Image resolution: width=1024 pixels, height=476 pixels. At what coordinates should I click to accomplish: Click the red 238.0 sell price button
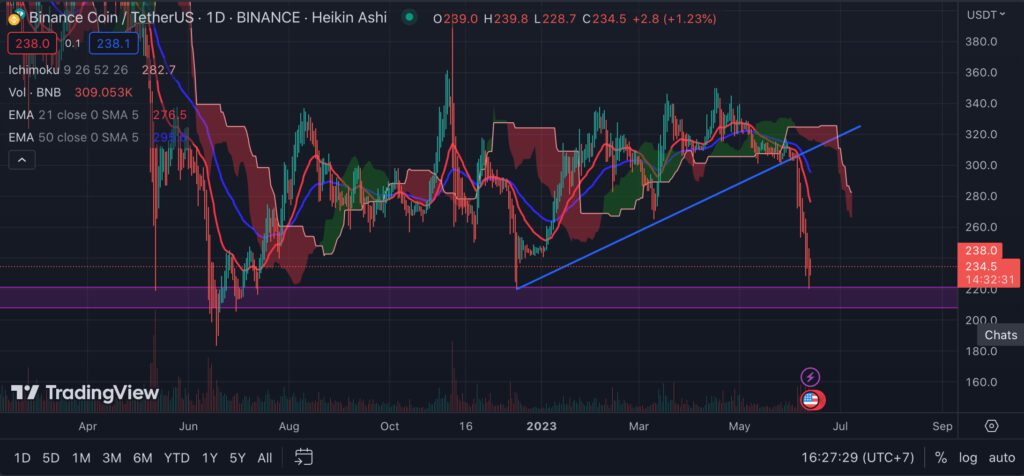[33, 43]
